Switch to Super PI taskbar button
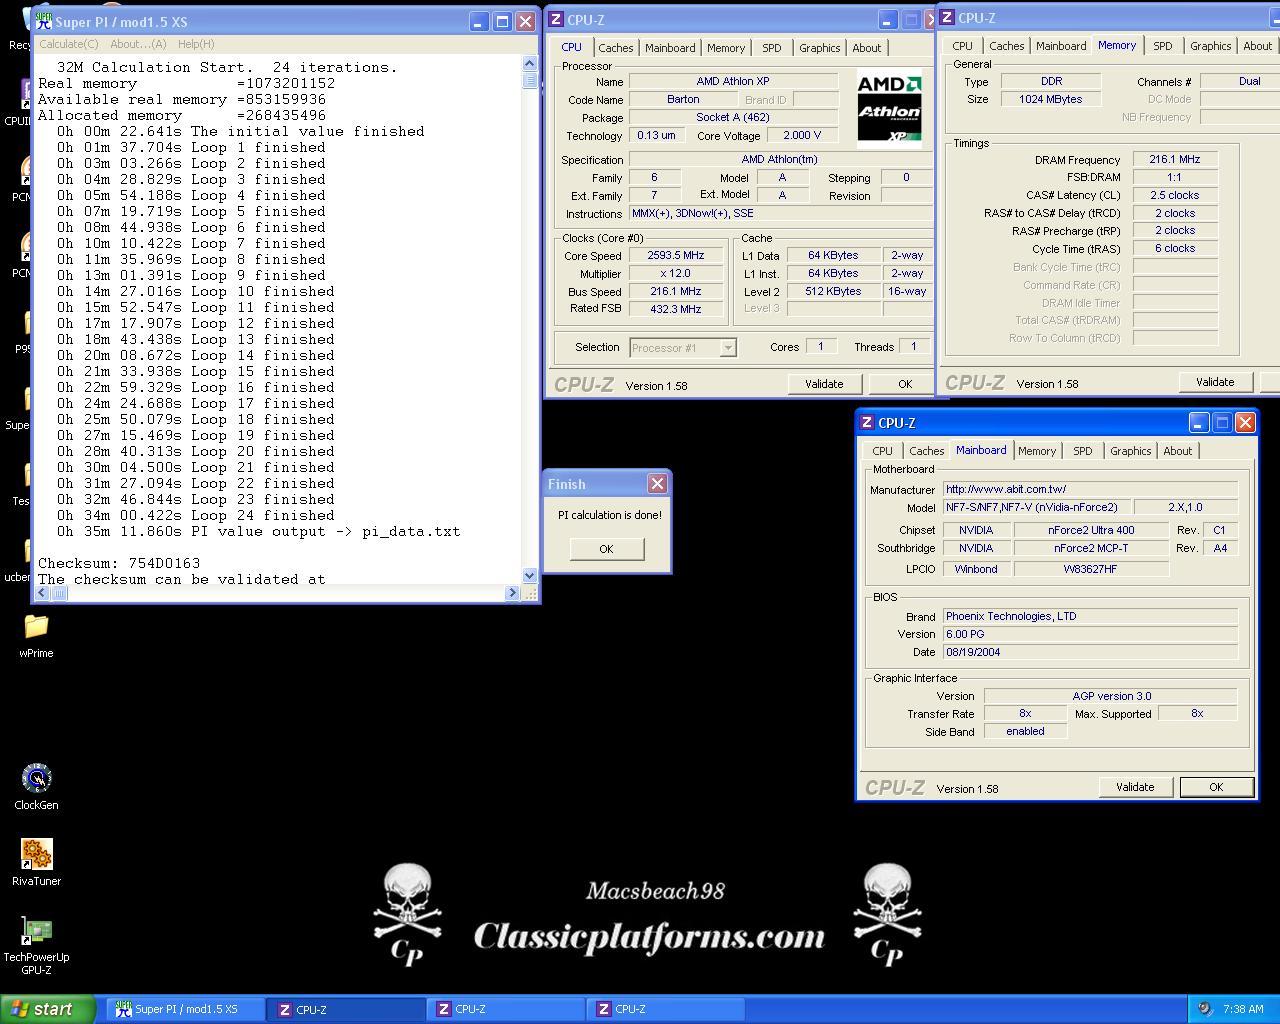 pos(186,1009)
